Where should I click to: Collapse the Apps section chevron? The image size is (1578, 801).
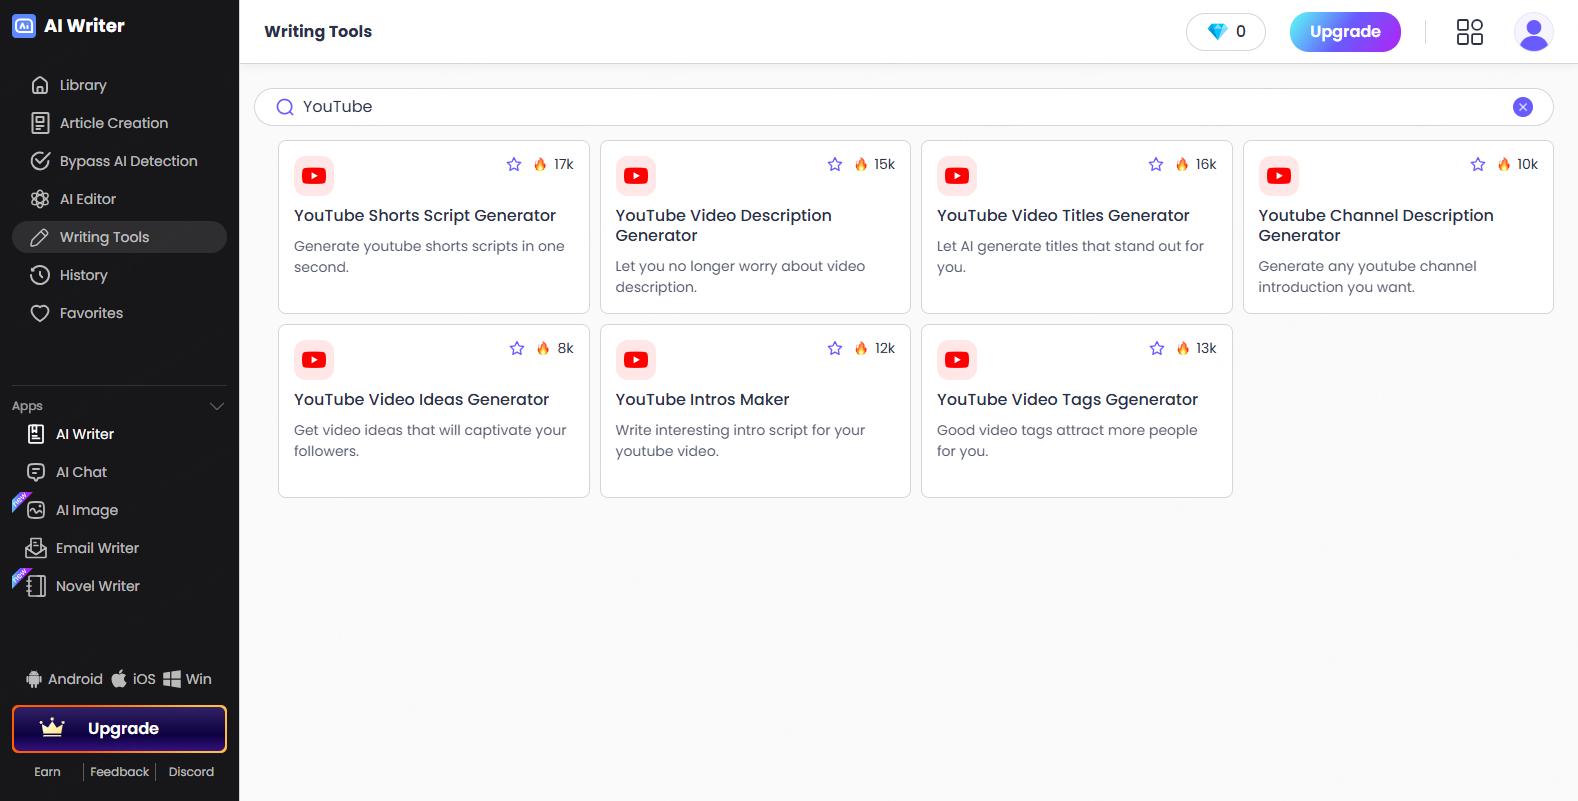click(x=217, y=406)
